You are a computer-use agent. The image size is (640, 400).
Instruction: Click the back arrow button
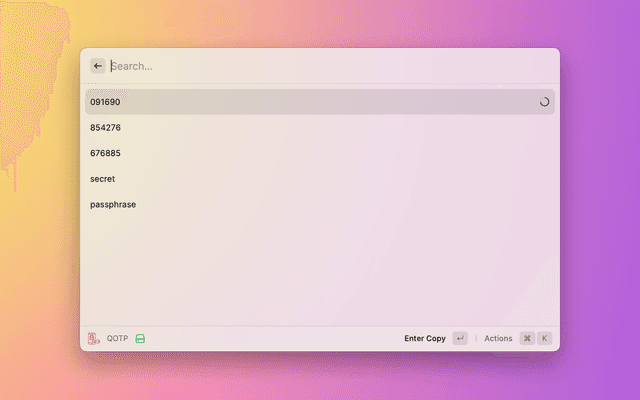click(98, 66)
